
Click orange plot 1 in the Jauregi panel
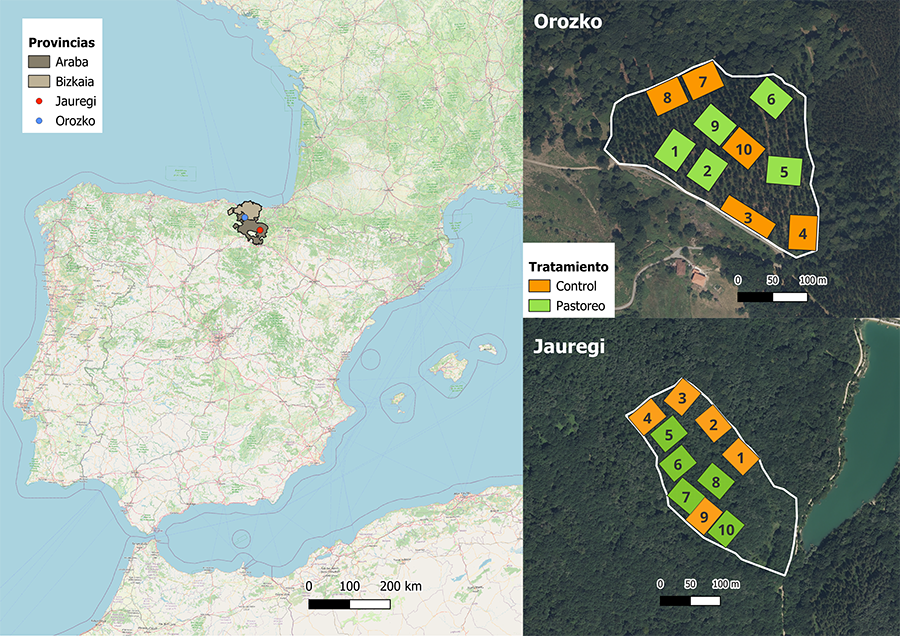coord(740,457)
